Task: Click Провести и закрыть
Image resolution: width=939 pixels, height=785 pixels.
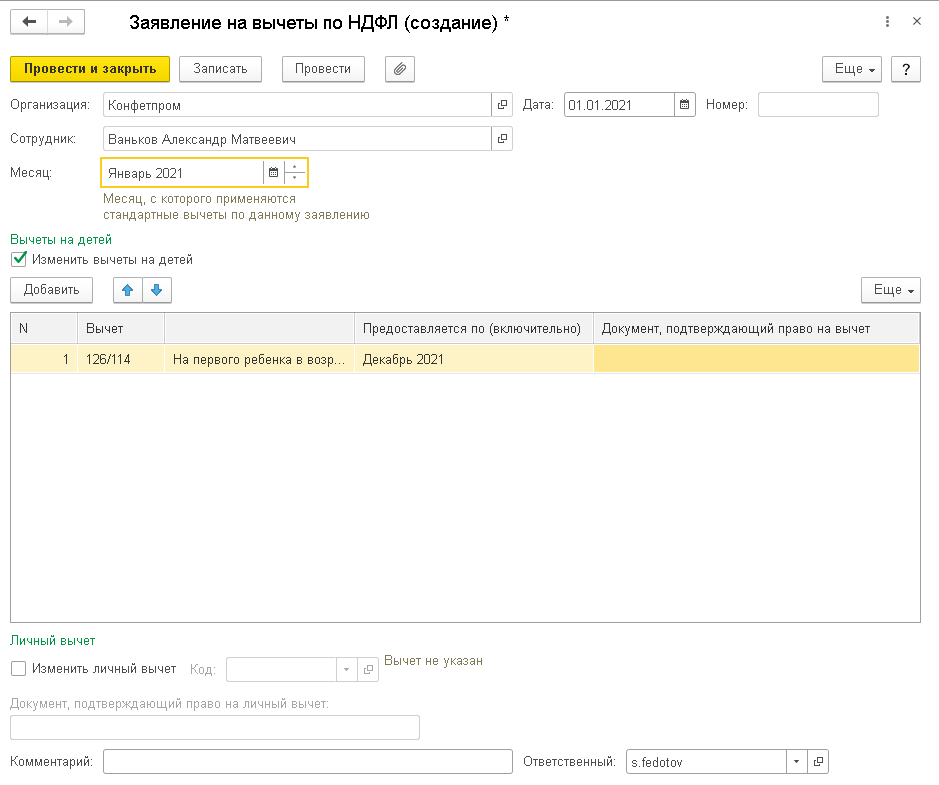Action: point(90,69)
